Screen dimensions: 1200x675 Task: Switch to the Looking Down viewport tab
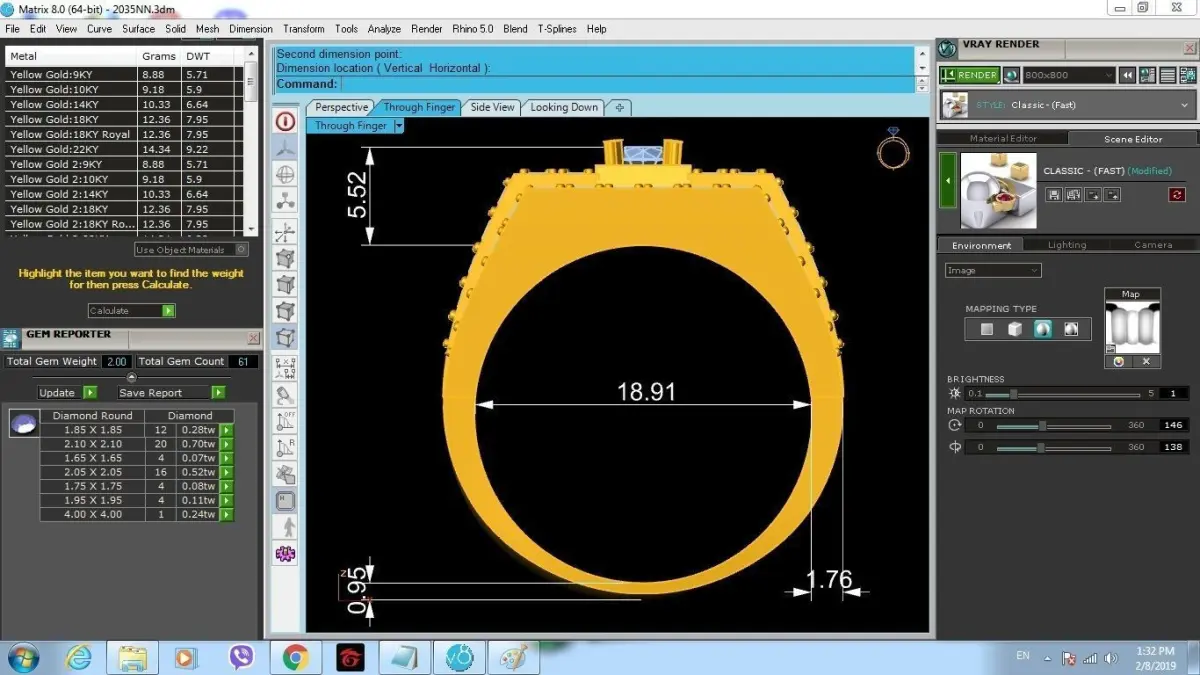564,107
